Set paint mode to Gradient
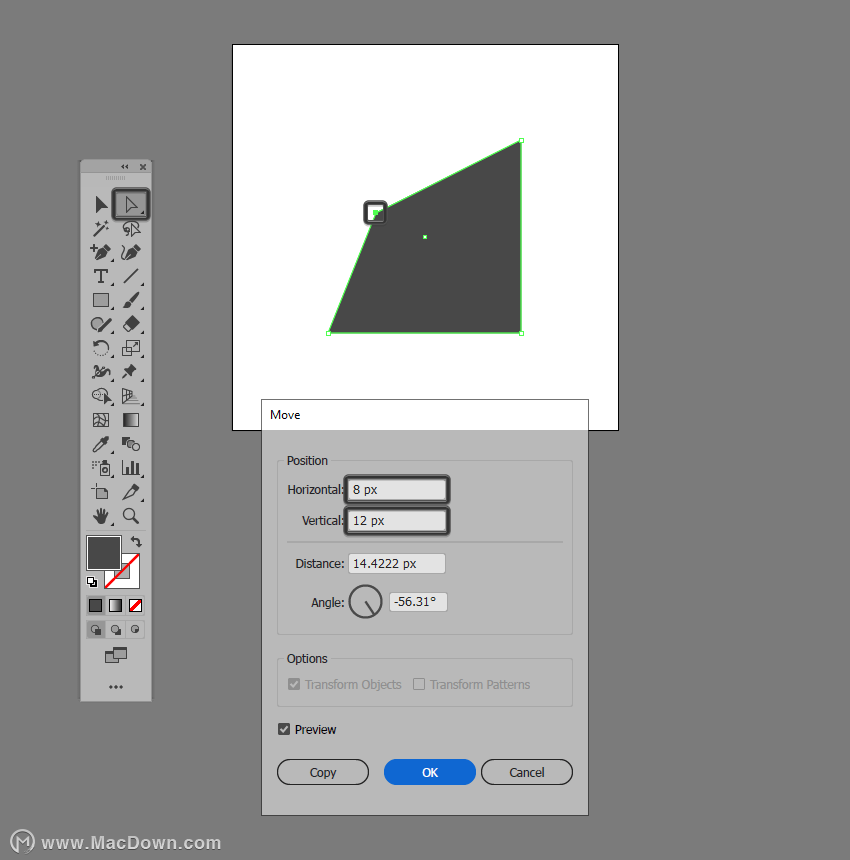Viewport: 850px width, 860px height. point(115,605)
